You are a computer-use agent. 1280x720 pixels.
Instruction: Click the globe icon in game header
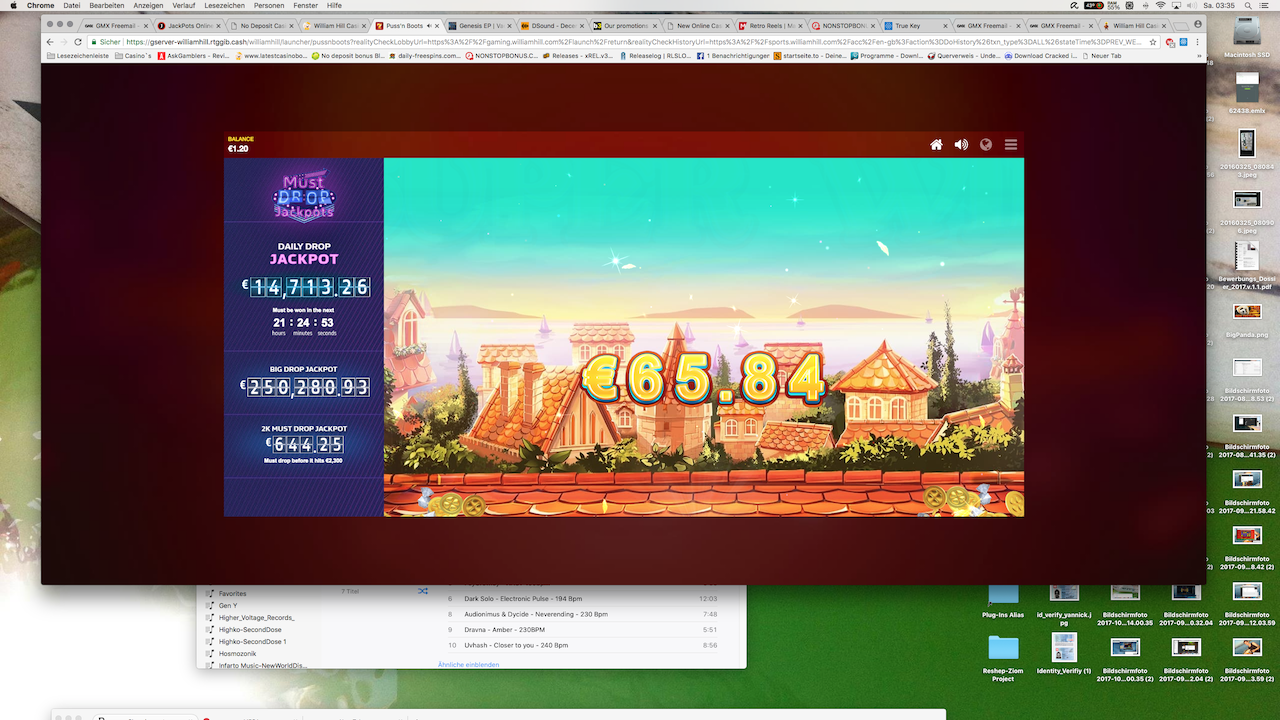tap(986, 145)
